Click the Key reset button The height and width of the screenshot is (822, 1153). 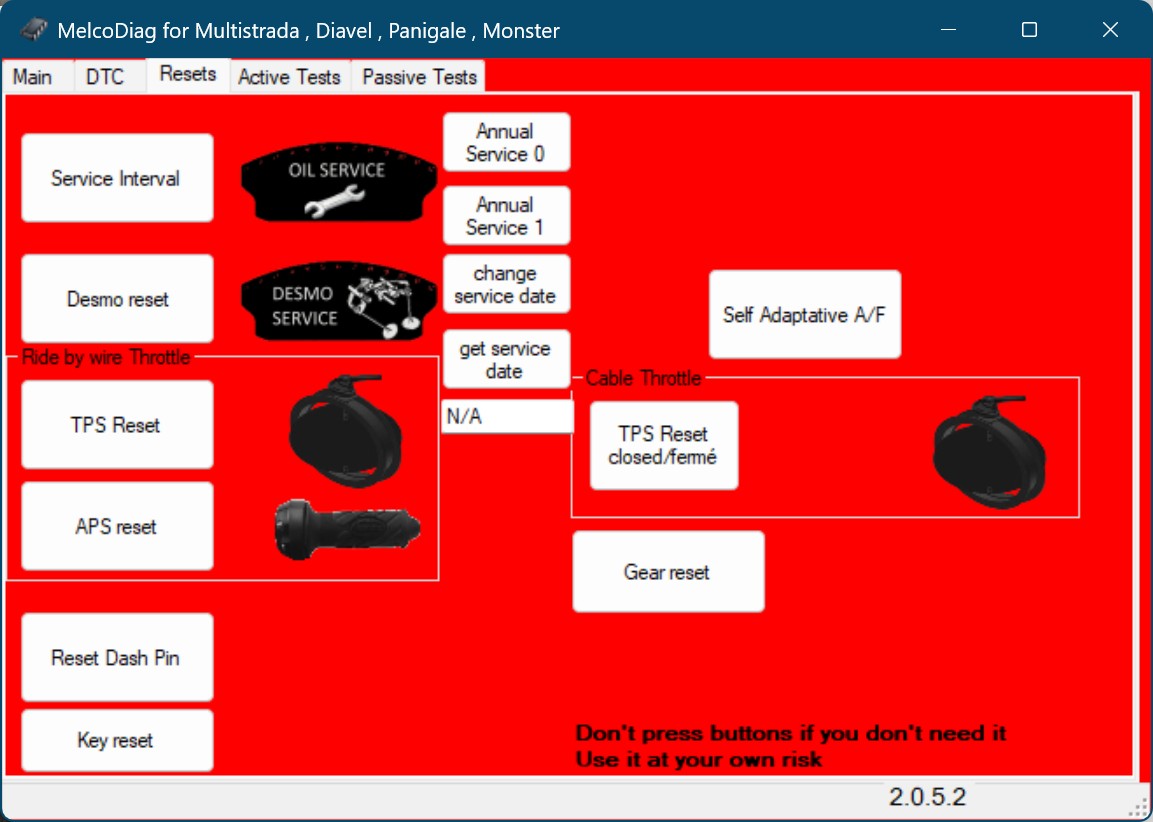coord(117,740)
